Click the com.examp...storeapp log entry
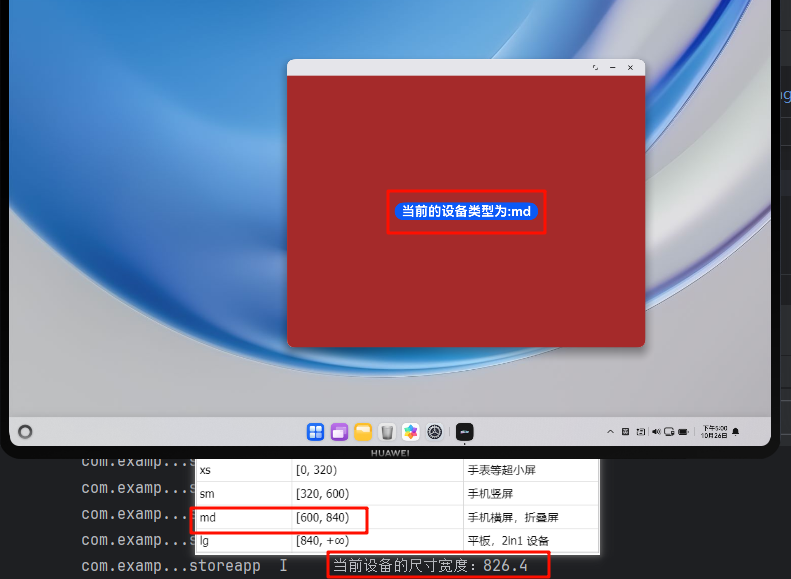This screenshot has width=791, height=579. (x=171, y=566)
